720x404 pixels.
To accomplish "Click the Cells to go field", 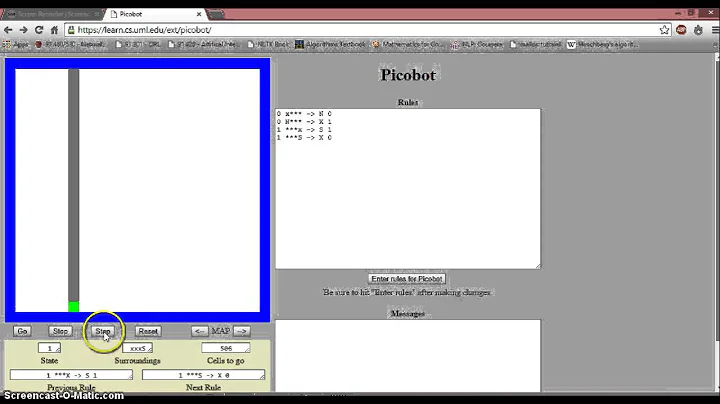I will (225, 348).
